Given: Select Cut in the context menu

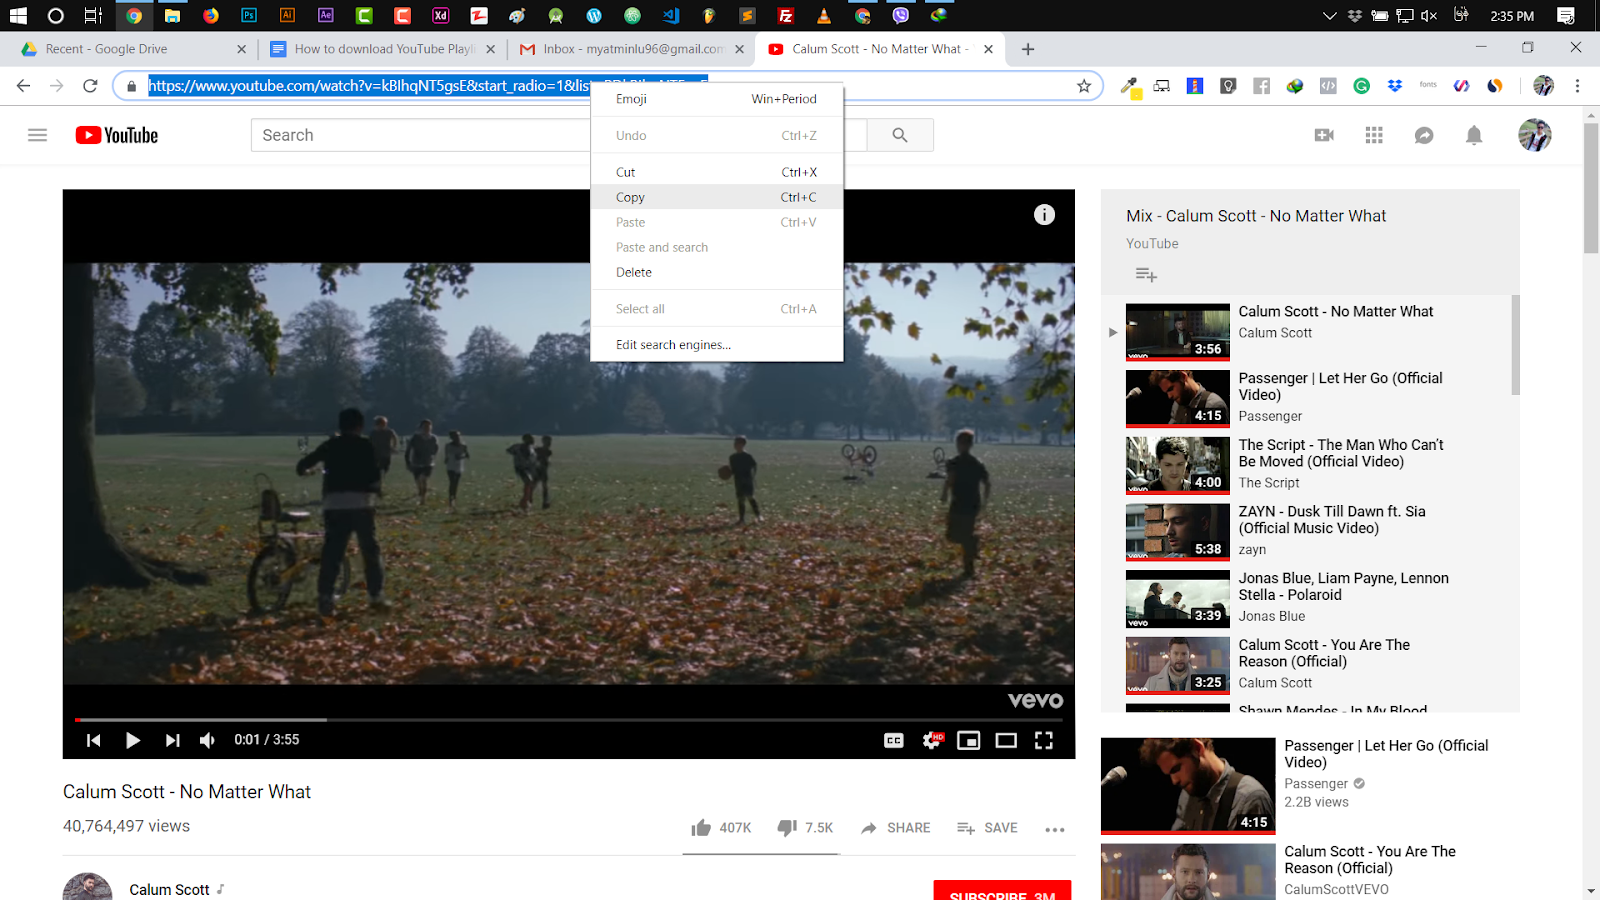Looking at the screenshot, I should click(x=716, y=172).
